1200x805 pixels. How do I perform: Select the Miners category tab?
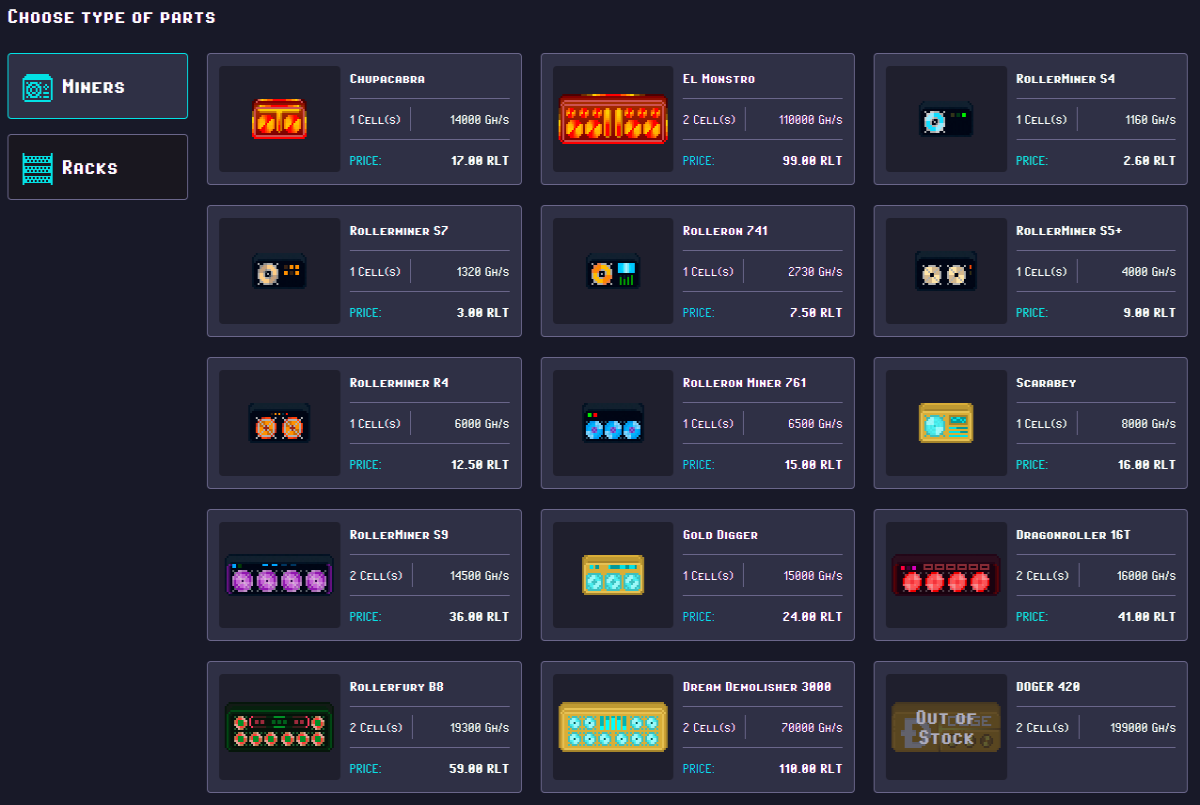pos(97,86)
